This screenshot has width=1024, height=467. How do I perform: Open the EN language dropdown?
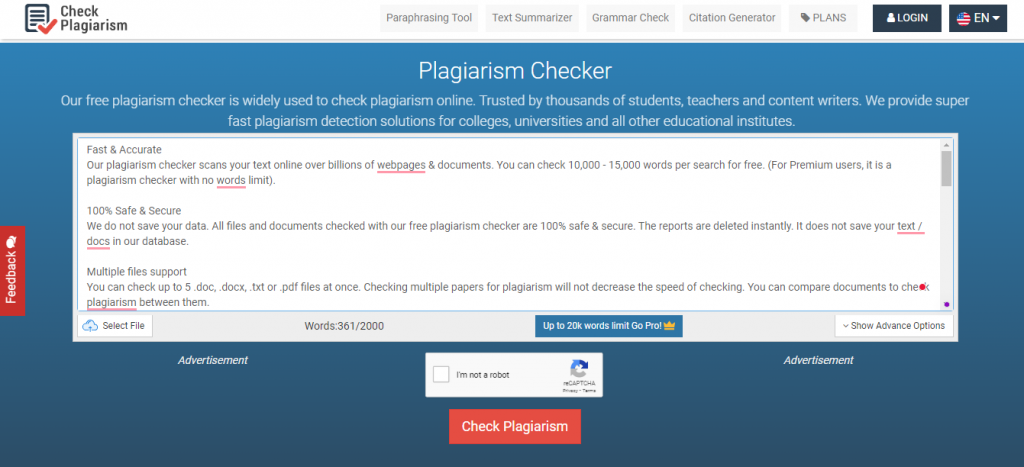pyautogui.click(x=978, y=18)
